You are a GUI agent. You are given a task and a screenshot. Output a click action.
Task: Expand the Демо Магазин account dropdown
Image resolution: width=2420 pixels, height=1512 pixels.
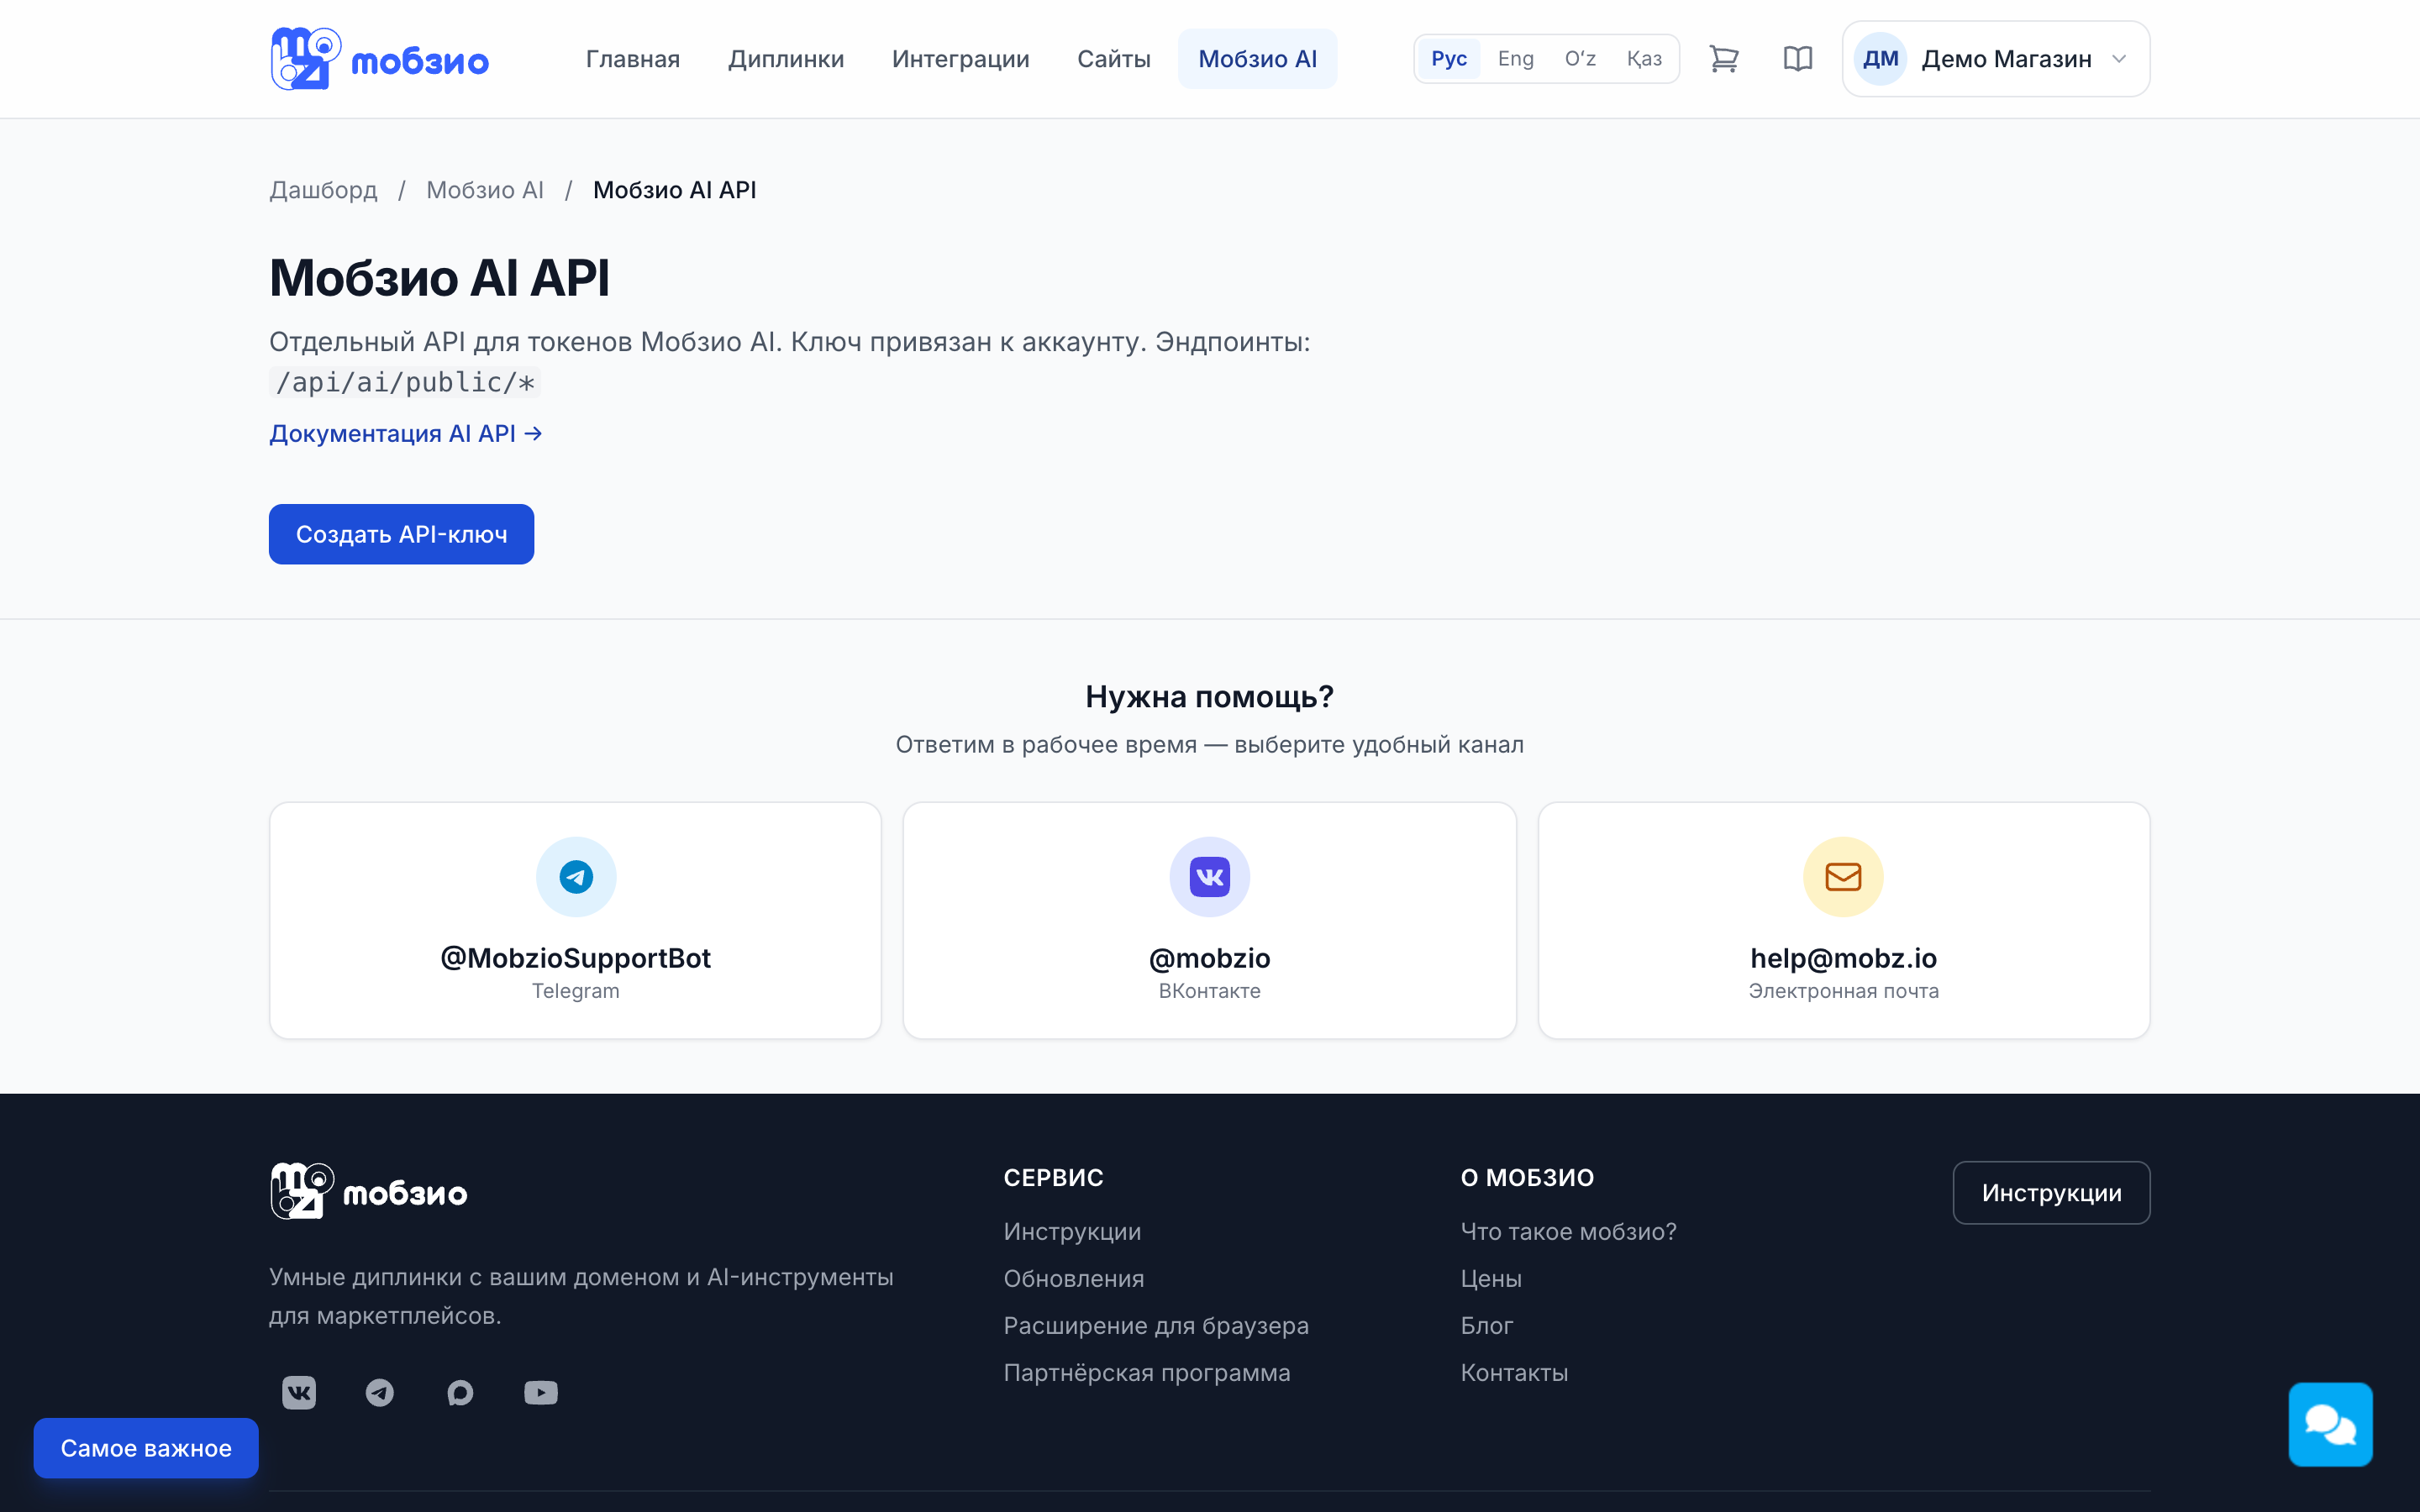(1996, 59)
